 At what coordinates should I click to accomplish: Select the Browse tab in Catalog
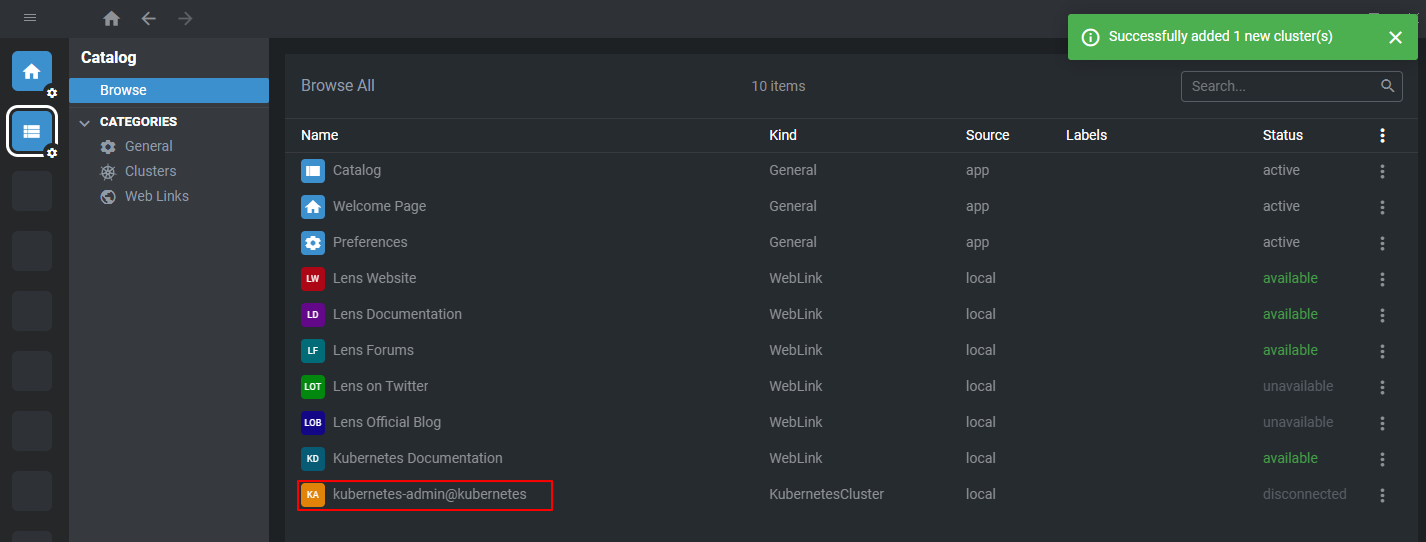pos(169,90)
